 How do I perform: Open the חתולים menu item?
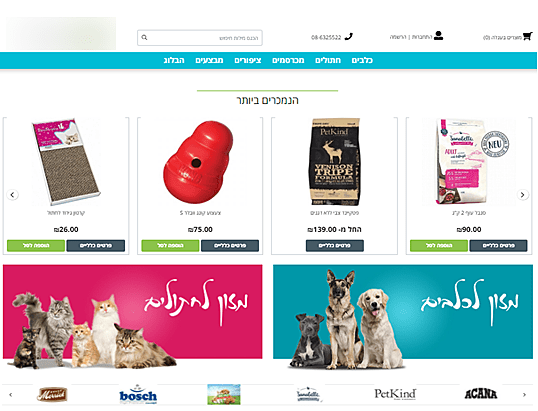point(328,60)
